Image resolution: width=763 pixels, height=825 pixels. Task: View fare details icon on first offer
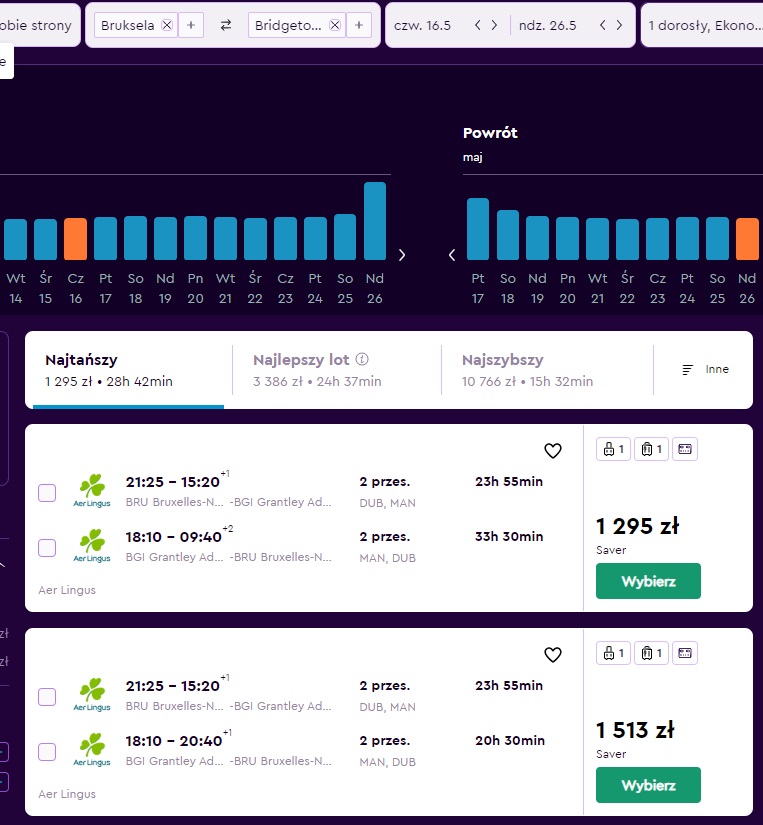pyautogui.click(x=685, y=449)
